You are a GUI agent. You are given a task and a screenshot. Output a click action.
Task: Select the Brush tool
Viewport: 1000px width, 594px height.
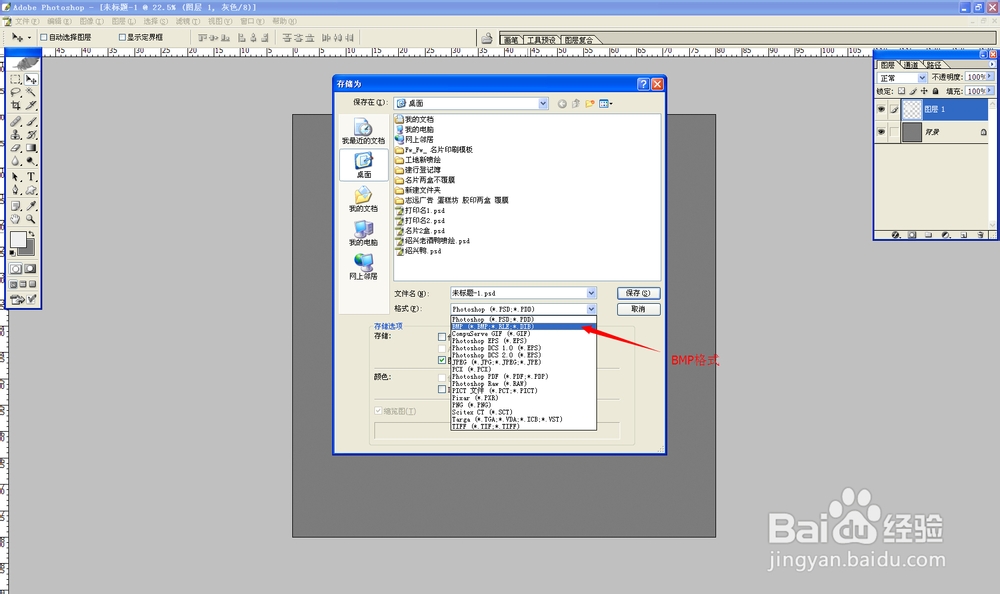[31, 121]
